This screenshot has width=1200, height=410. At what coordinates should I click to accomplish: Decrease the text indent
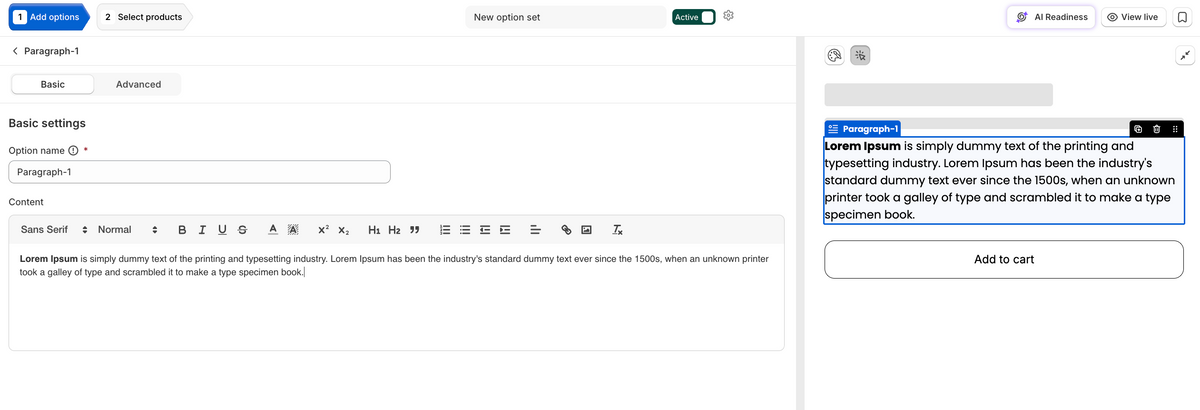[485, 230]
